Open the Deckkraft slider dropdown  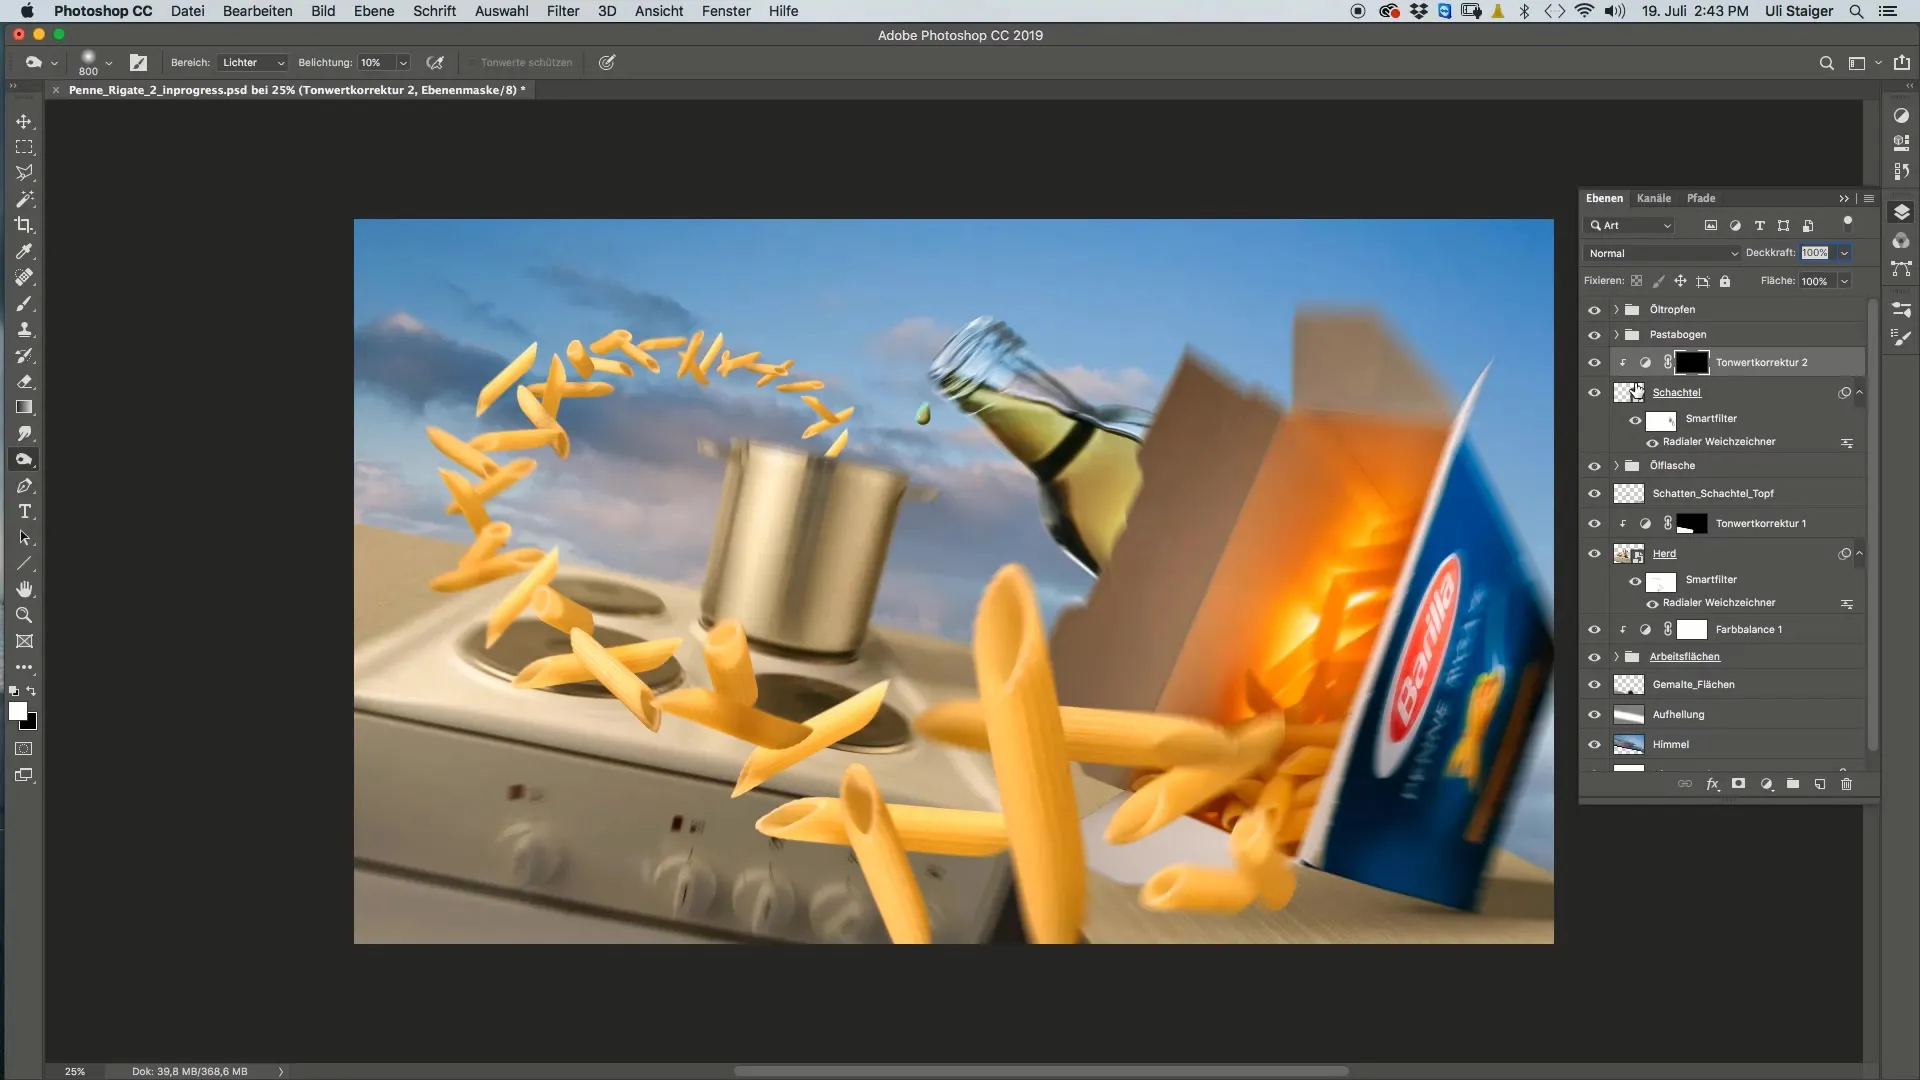[1844, 253]
